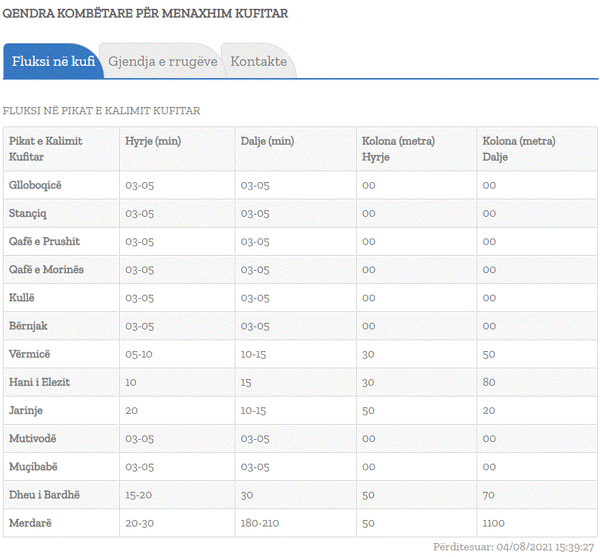This screenshot has width=600, height=557.
Task: Click the Pikat e Kalimit Kufitar header
Action: pyautogui.click(x=46, y=149)
